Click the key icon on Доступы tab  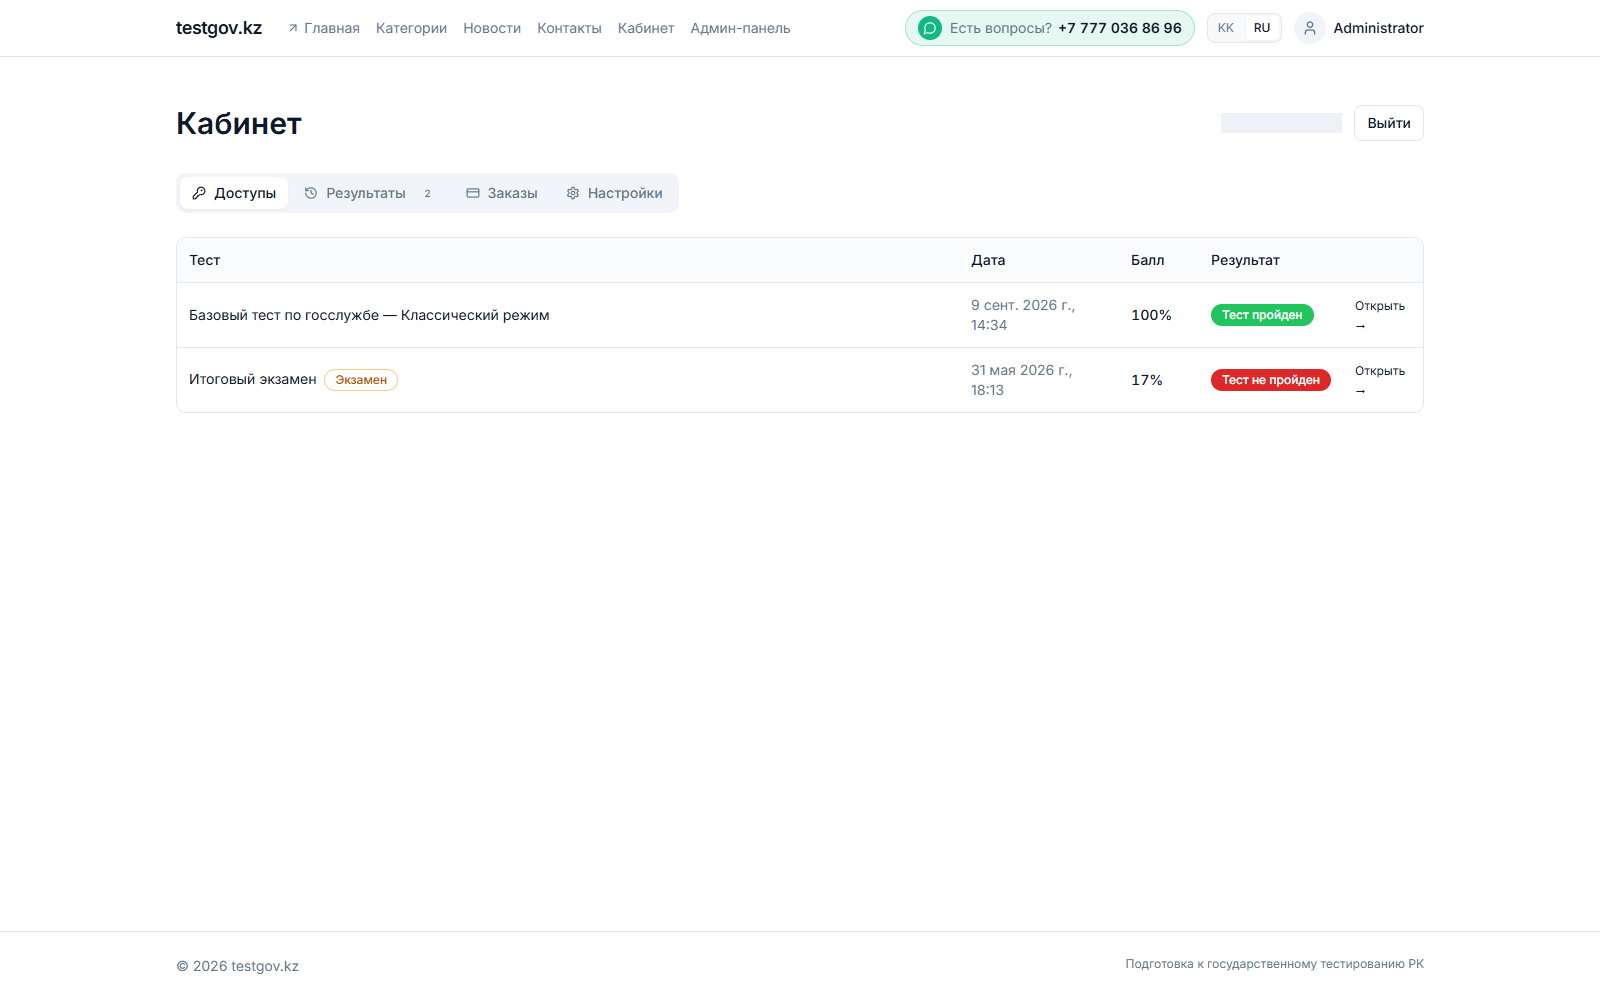[x=199, y=193]
